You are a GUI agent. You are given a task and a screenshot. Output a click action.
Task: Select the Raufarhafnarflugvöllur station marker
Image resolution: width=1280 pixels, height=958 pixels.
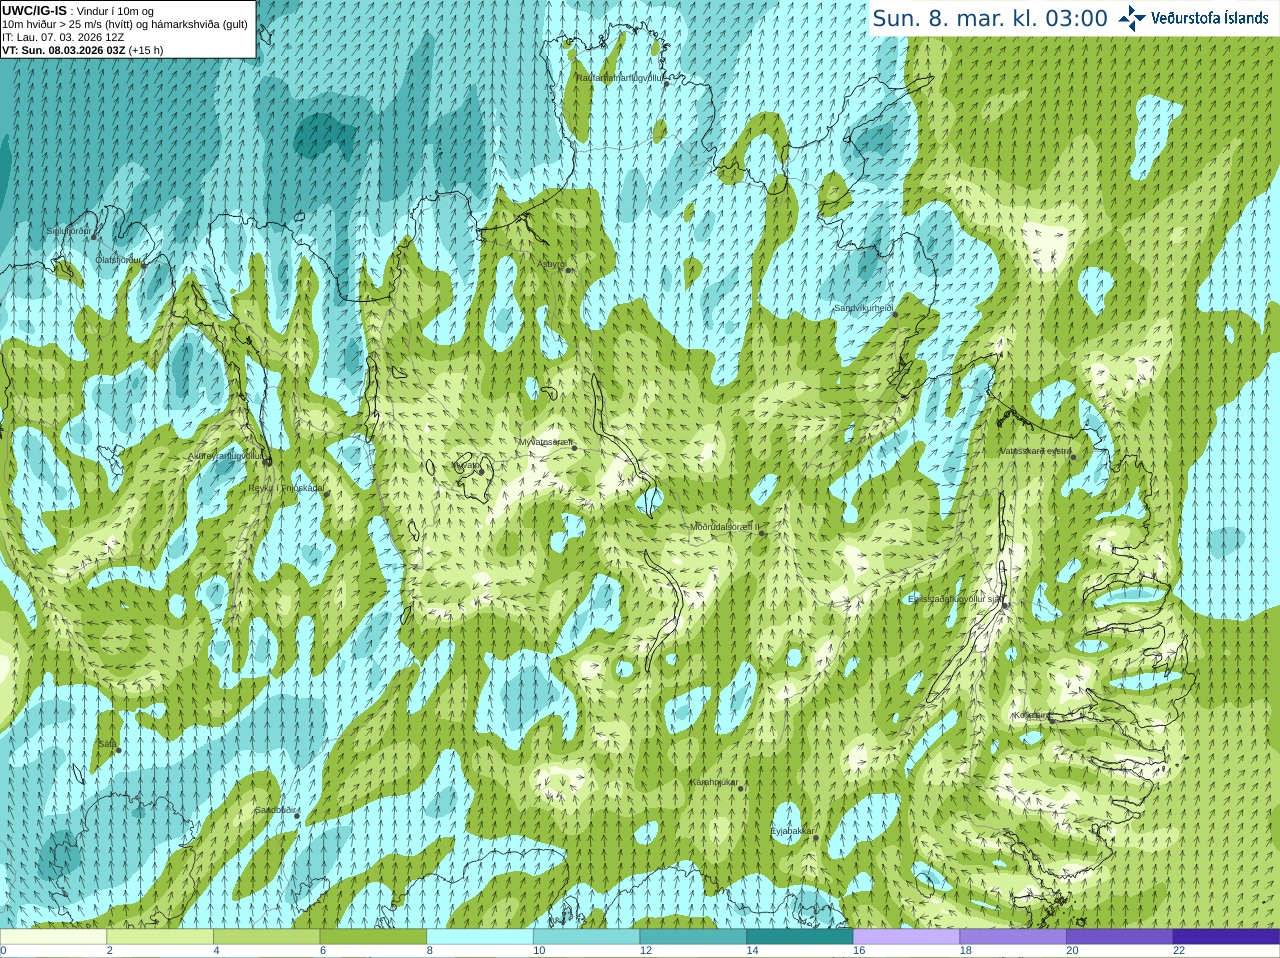pyautogui.click(x=666, y=84)
